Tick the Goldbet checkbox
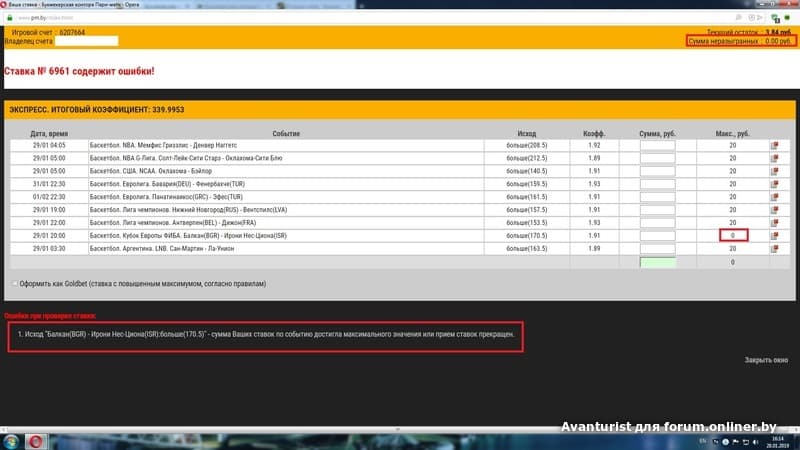Screen dimensions: 800x450 pyautogui.click(x=14, y=284)
